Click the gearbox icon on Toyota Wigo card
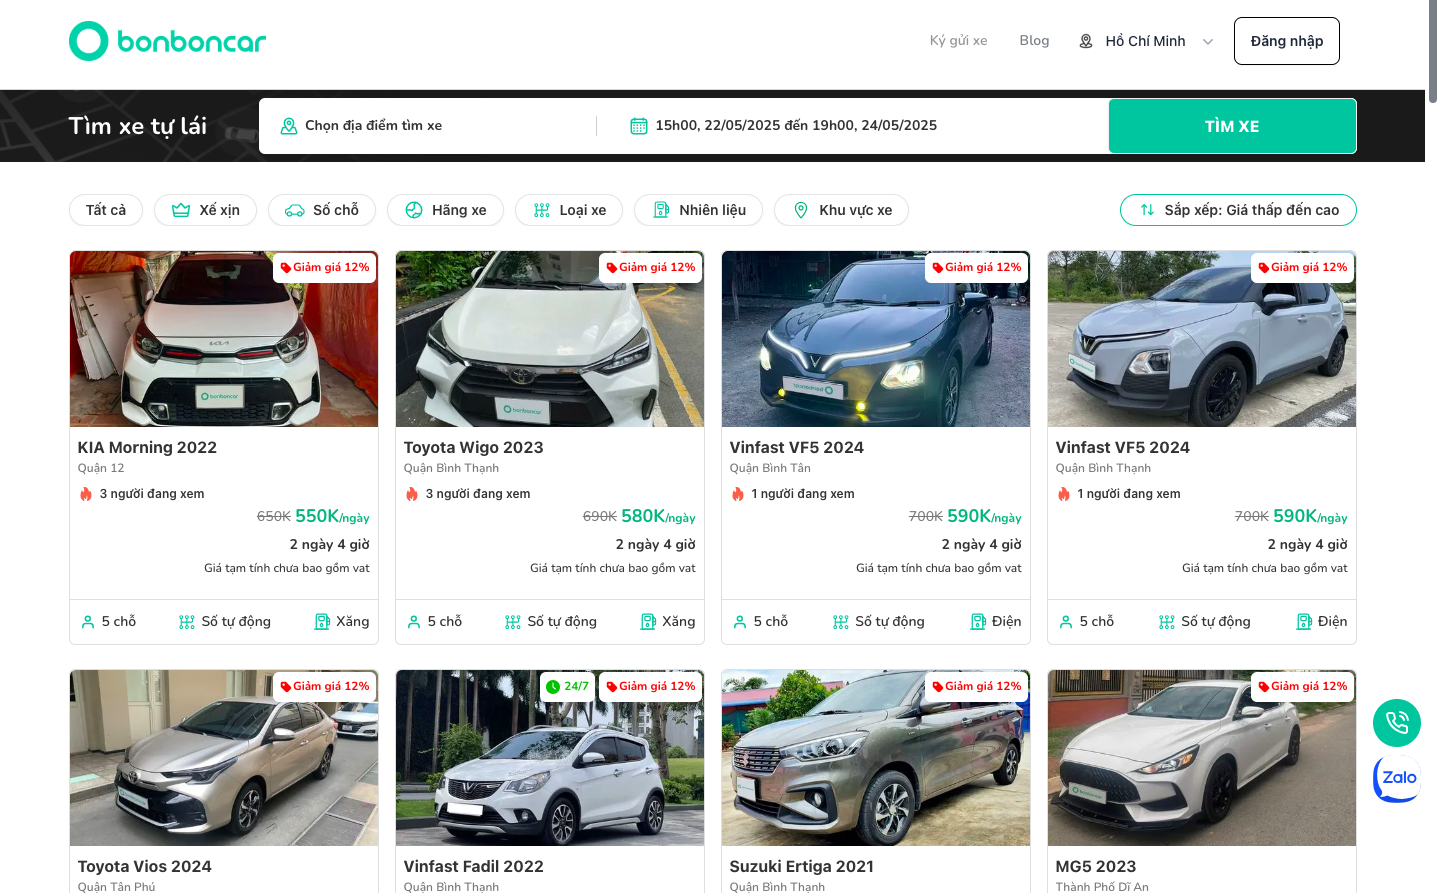1440x893 pixels. (x=513, y=622)
